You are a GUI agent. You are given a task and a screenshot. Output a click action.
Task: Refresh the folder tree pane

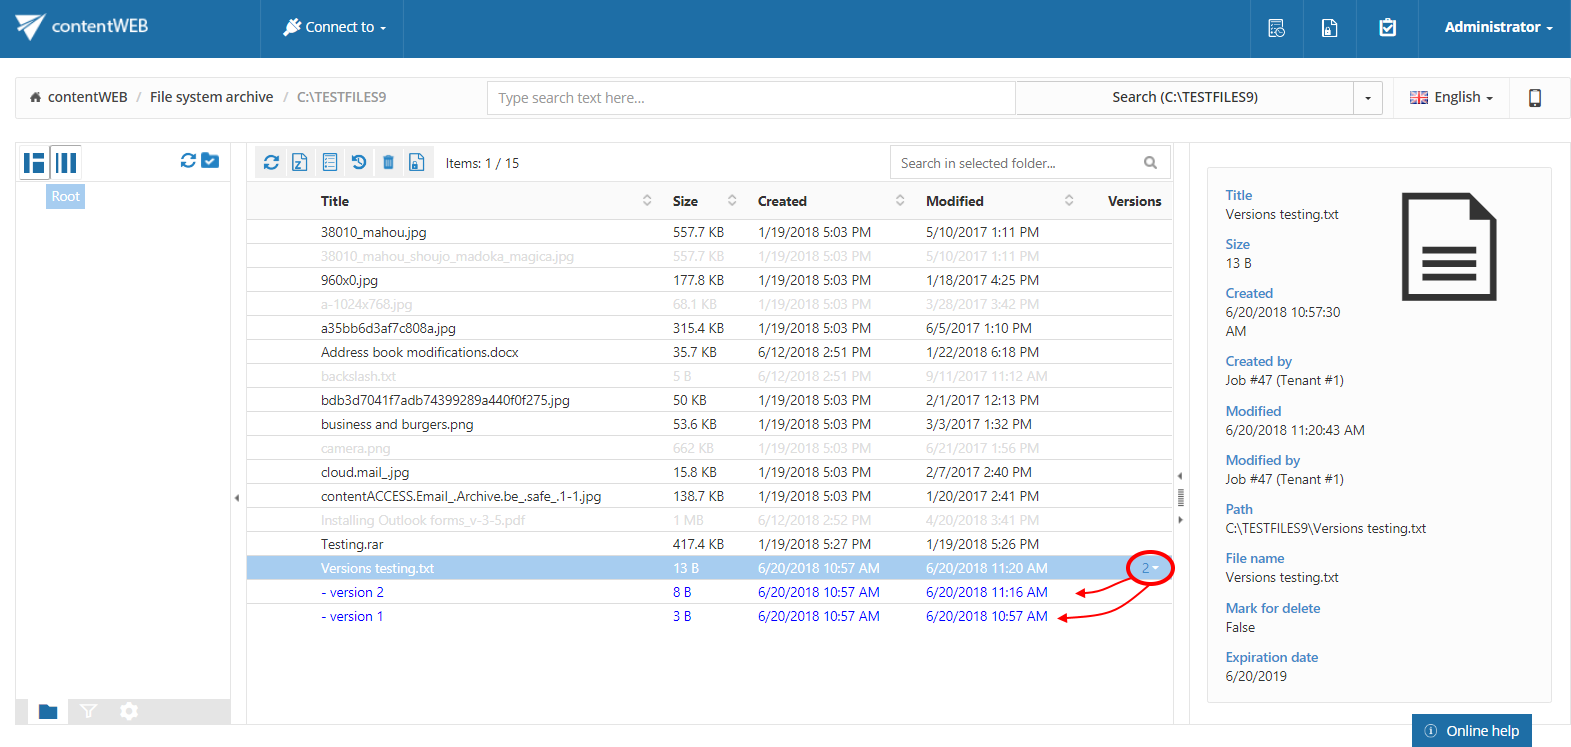(x=188, y=160)
